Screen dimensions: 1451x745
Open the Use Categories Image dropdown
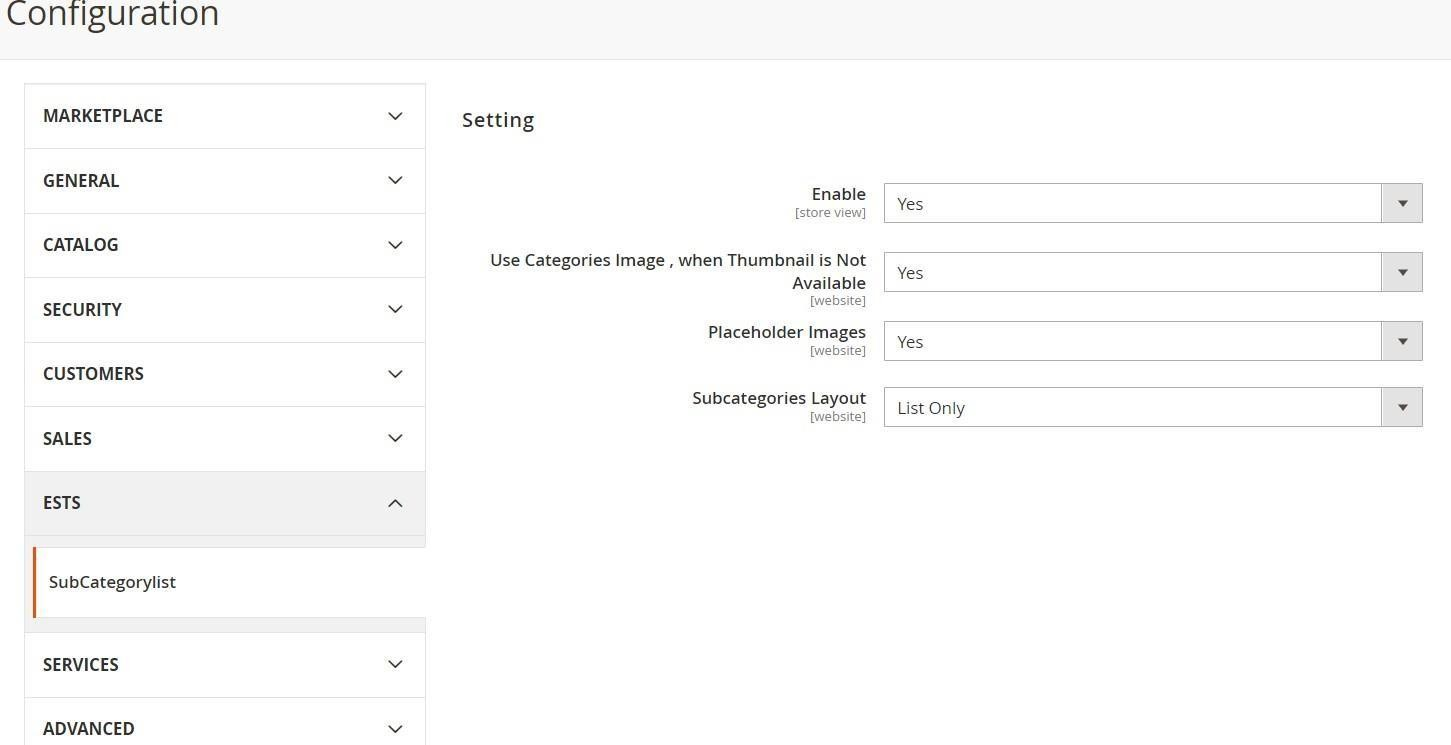1152,273
